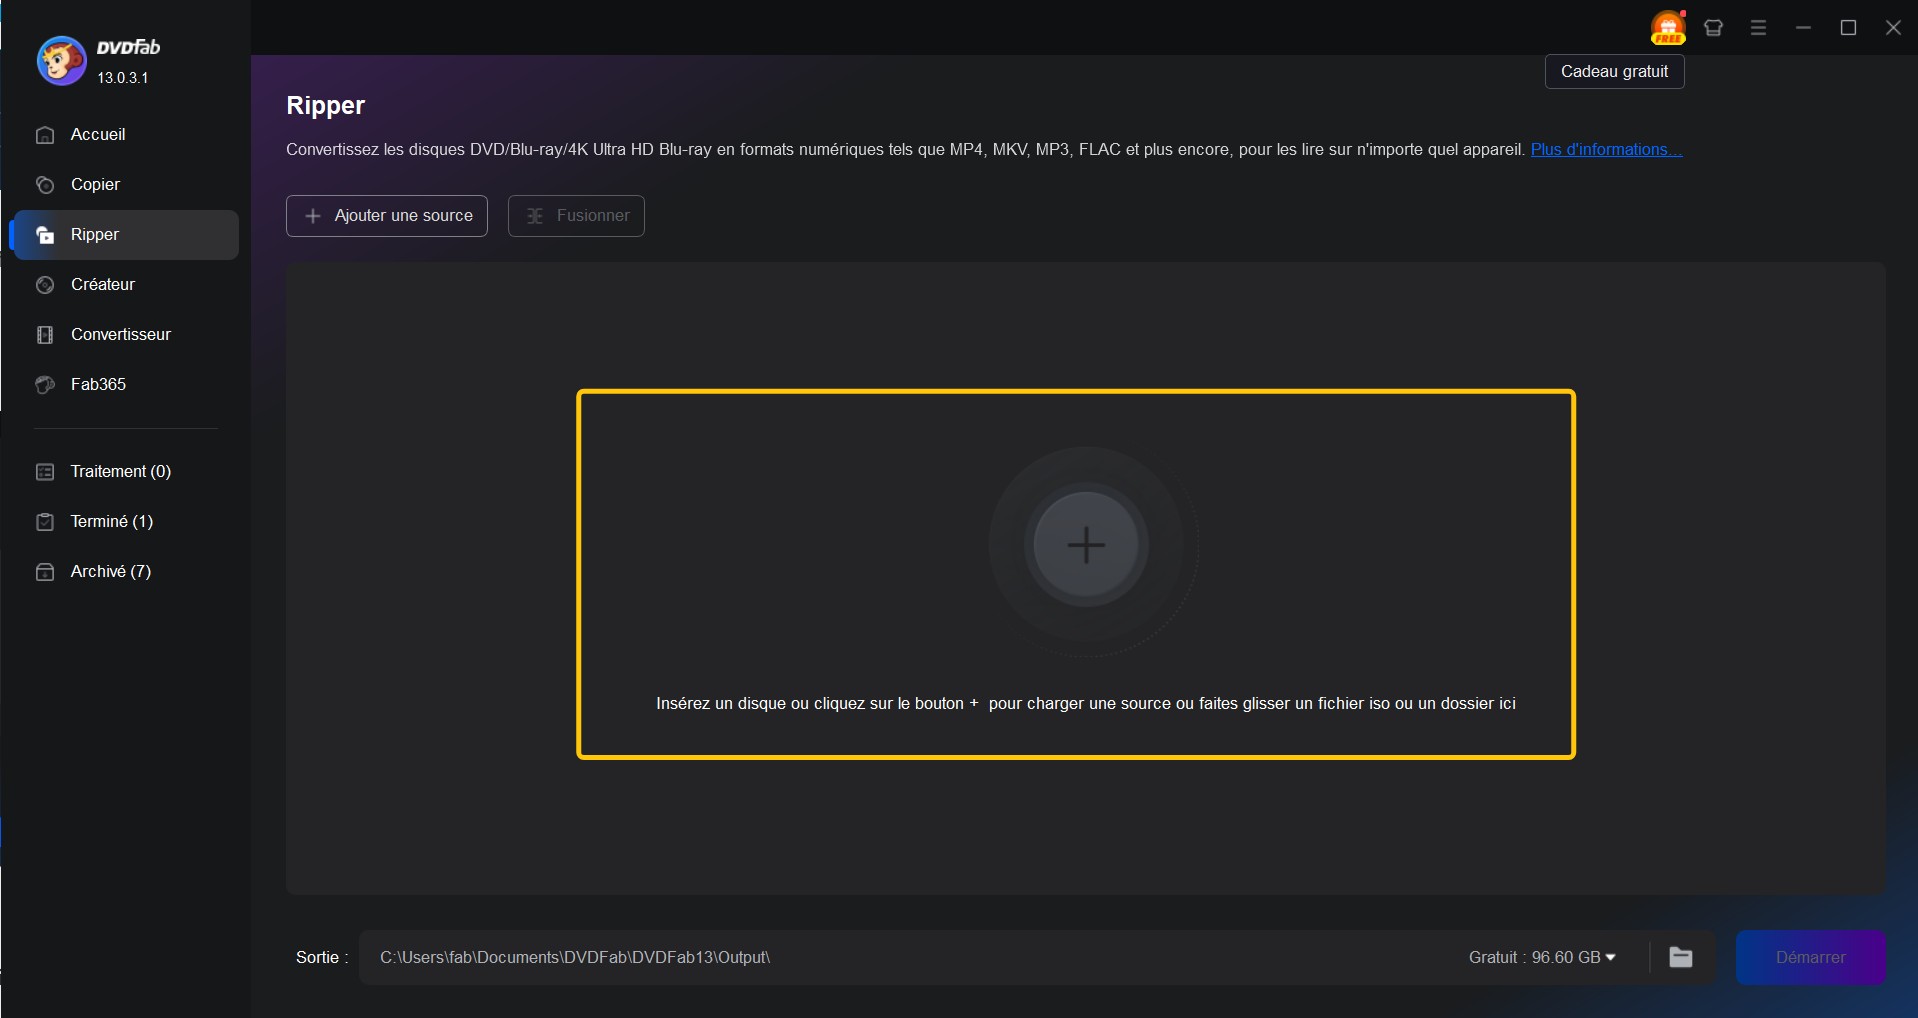Click the DVDFab monkey logo

pyautogui.click(x=61, y=61)
